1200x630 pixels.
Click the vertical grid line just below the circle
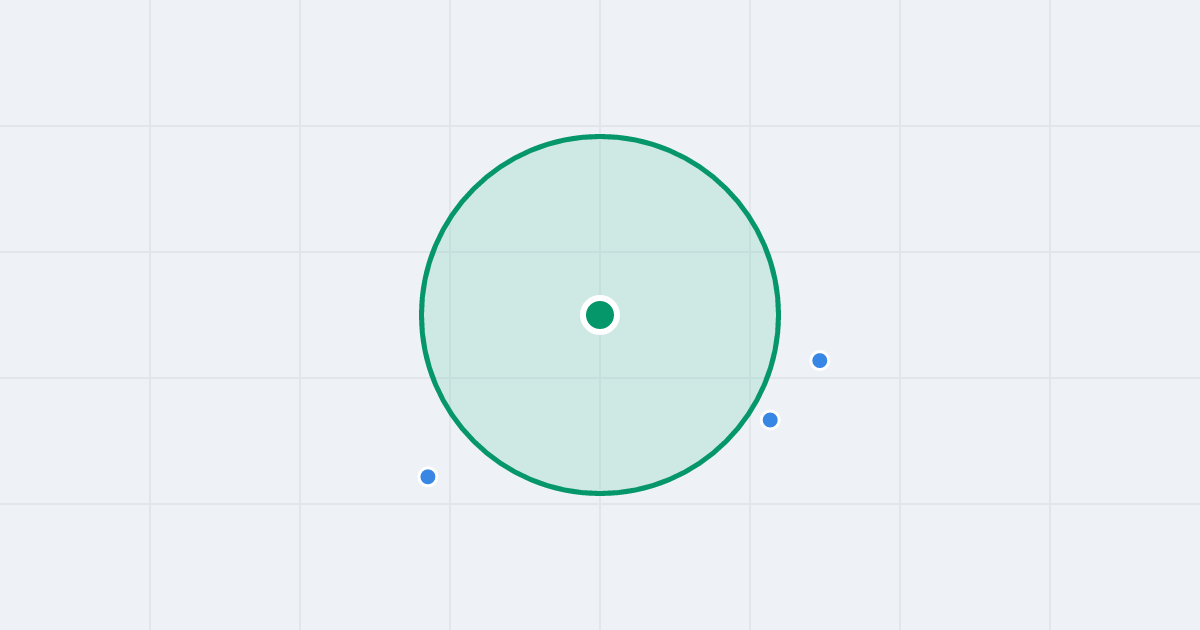pyautogui.click(x=600, y=562)
